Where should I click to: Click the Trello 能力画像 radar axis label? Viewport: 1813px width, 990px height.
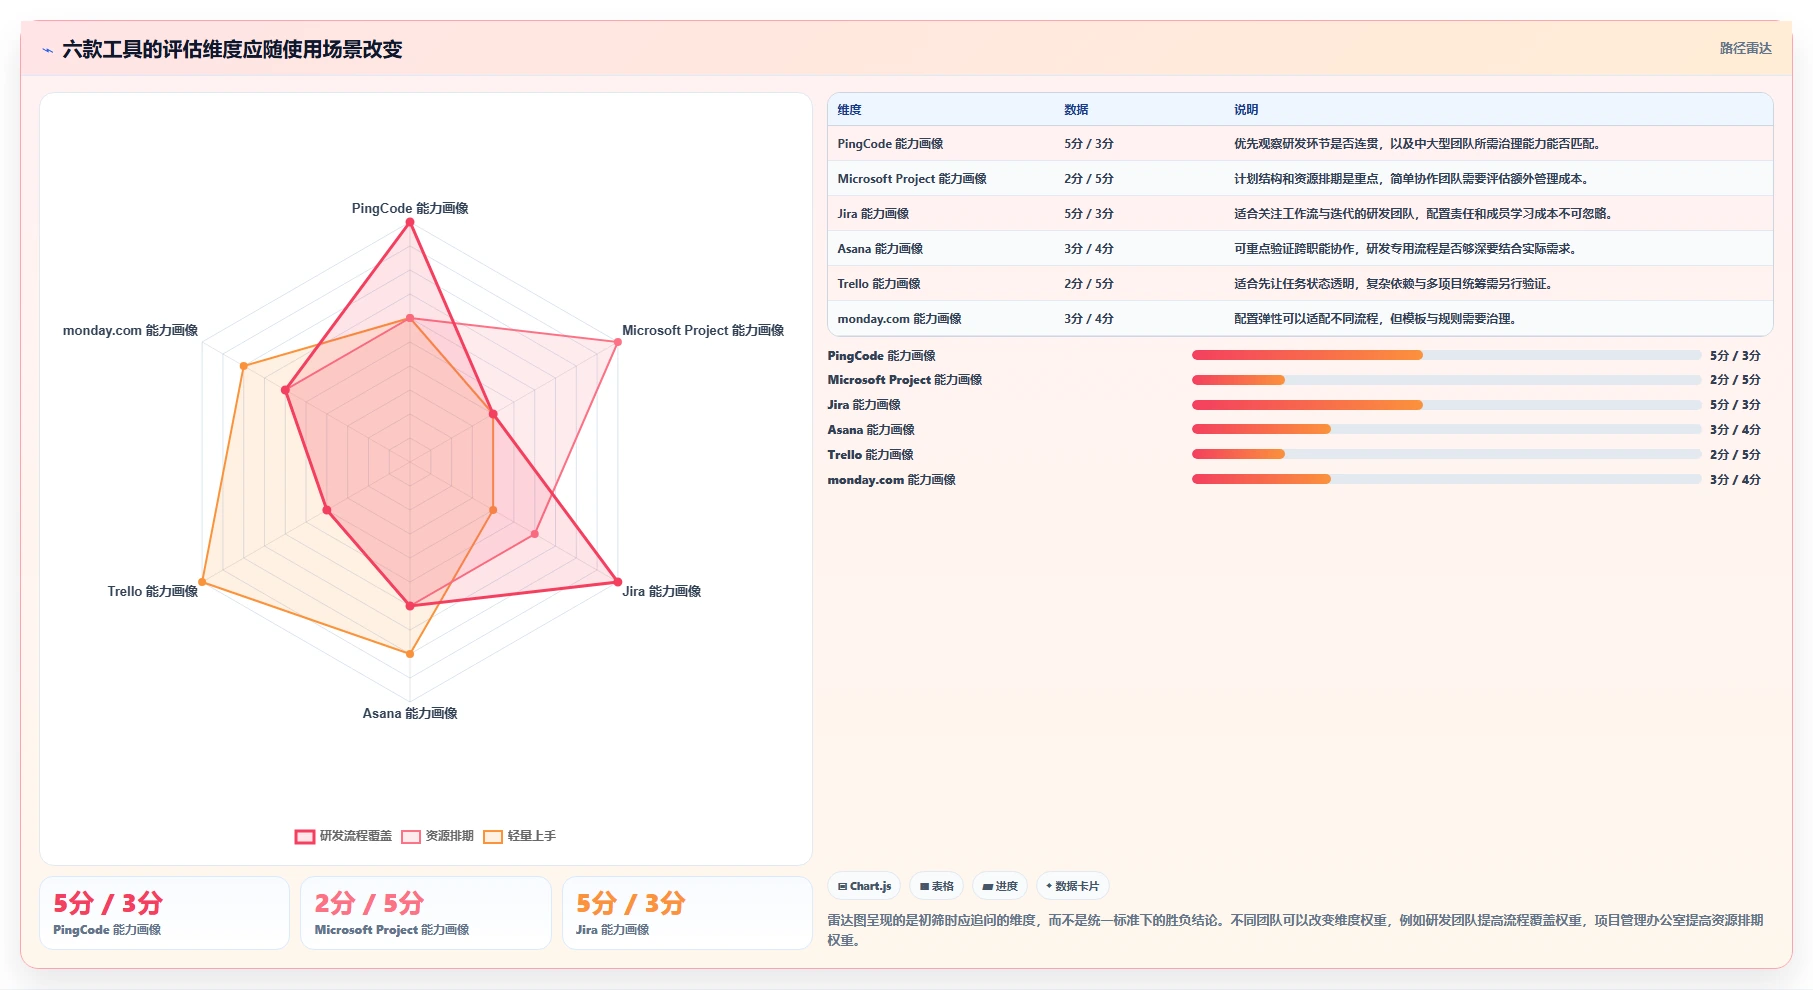(153, 591)
